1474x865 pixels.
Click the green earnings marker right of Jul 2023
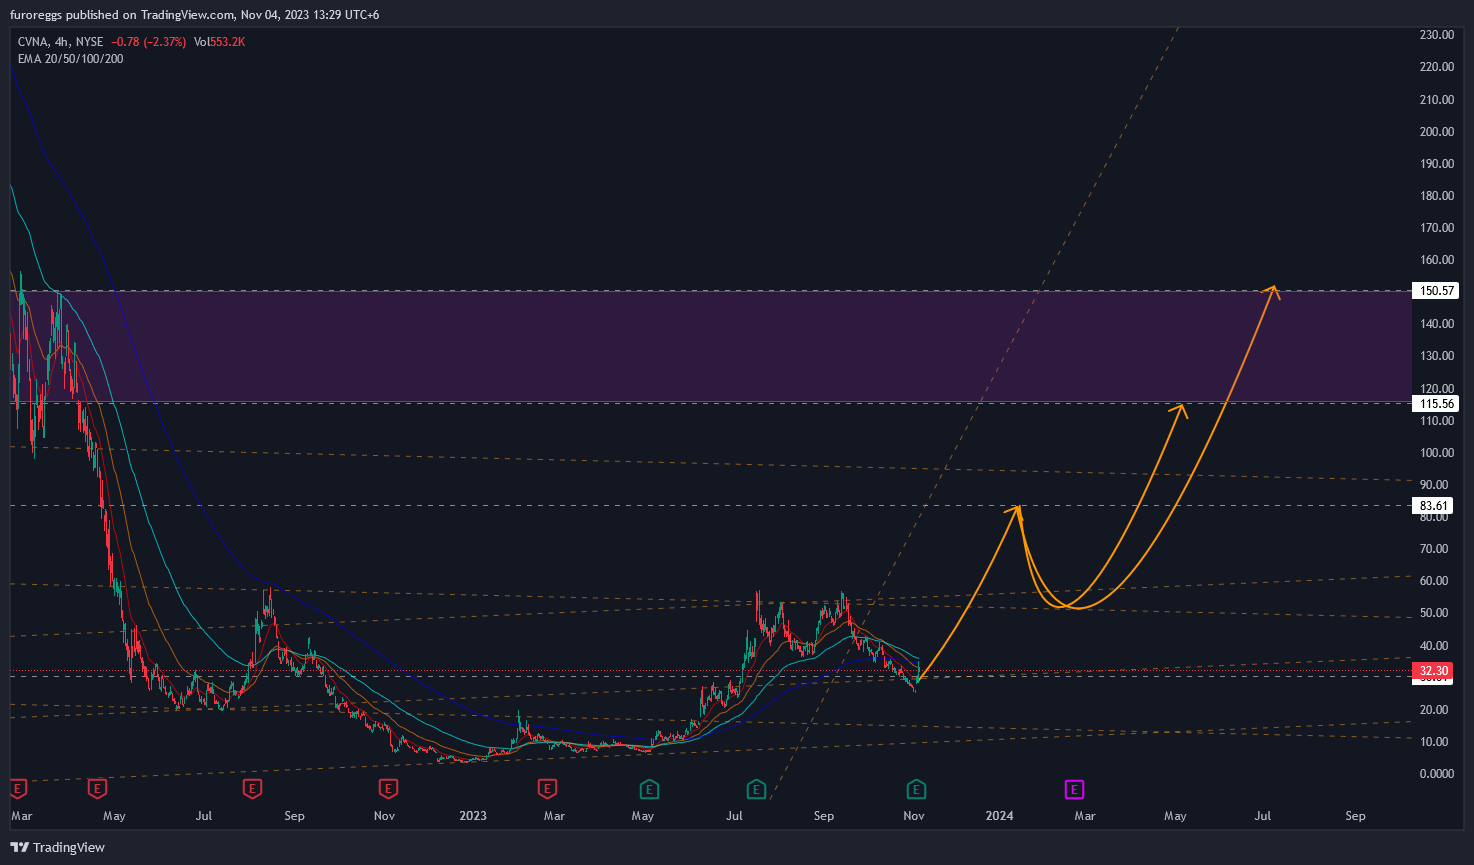756,790
